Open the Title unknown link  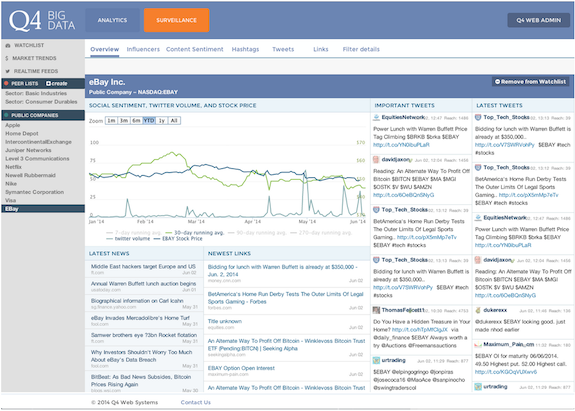click(225, 321)
